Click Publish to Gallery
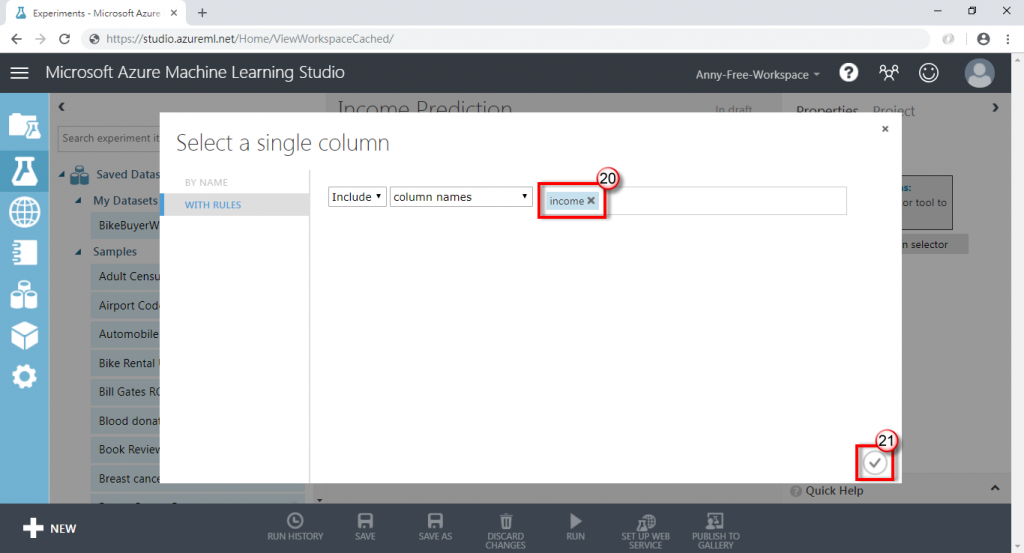 tap(716, 531)
